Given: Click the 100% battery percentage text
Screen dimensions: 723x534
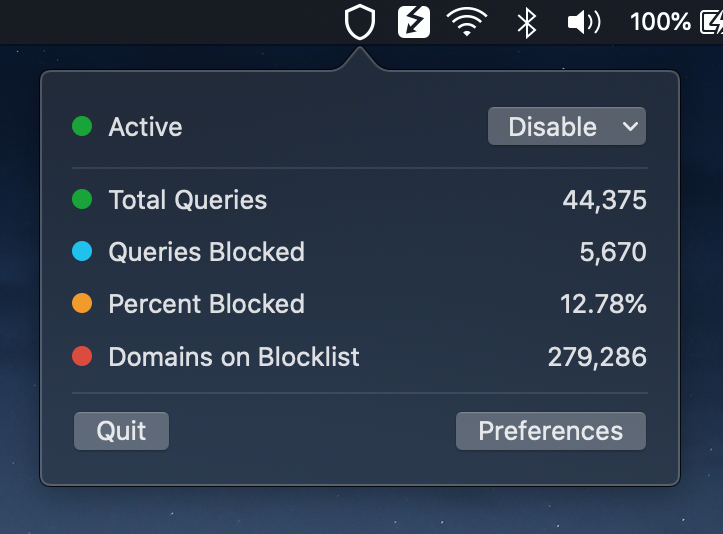Looking at the screenshot, I should pos(660,22).
